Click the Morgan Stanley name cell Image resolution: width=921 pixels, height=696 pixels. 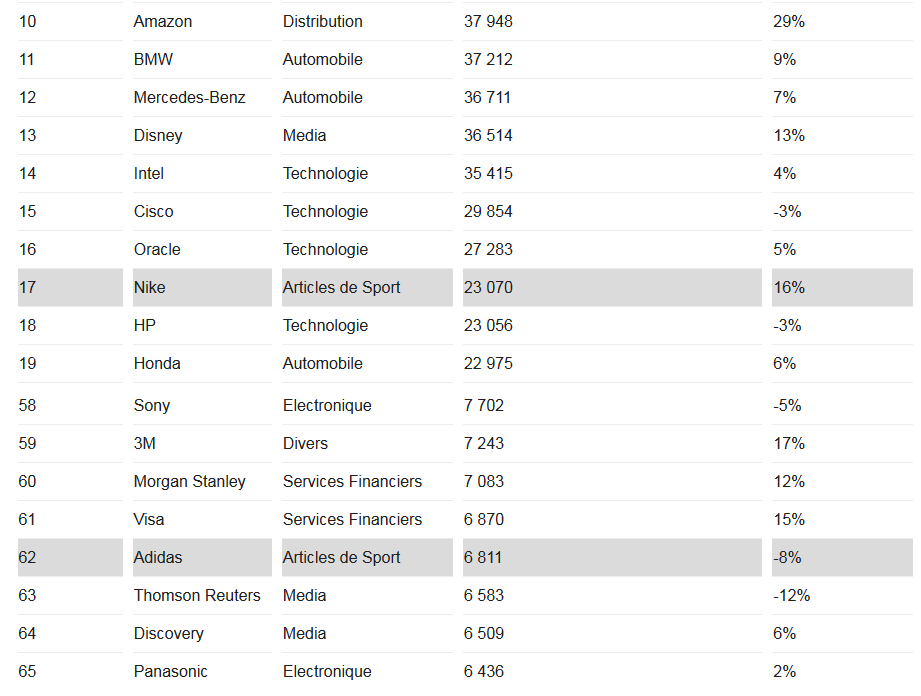tap(189, 481)
